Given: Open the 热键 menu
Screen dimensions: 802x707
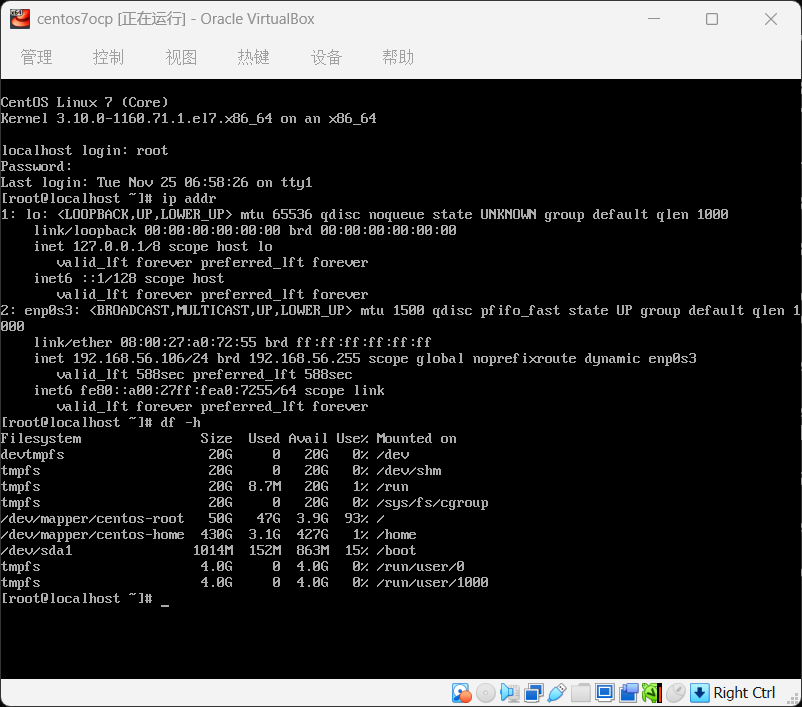Looking at the screenshot, I should 253,57.
